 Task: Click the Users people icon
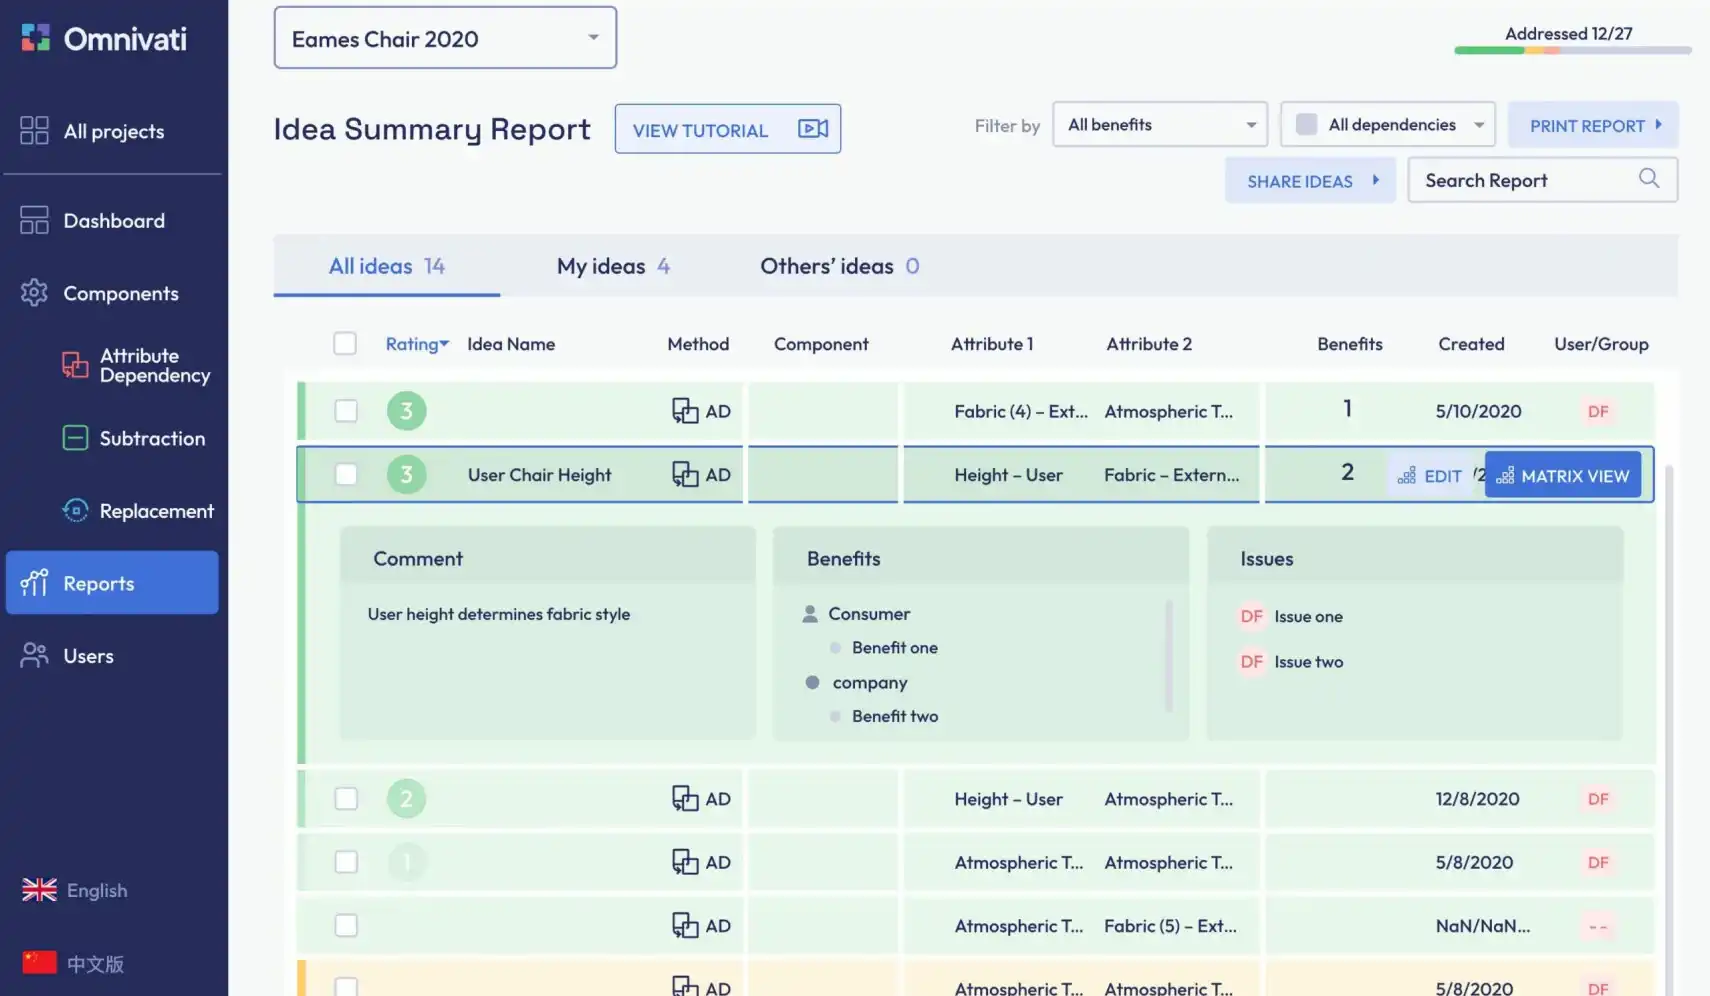click(x=34, y=655)
